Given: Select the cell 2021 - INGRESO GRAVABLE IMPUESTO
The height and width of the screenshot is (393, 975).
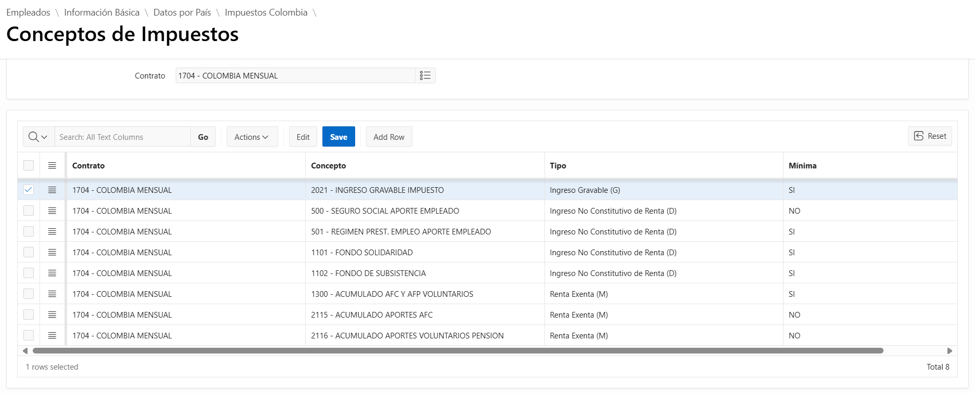Looking at the screenshot, I should coord(425,190).
